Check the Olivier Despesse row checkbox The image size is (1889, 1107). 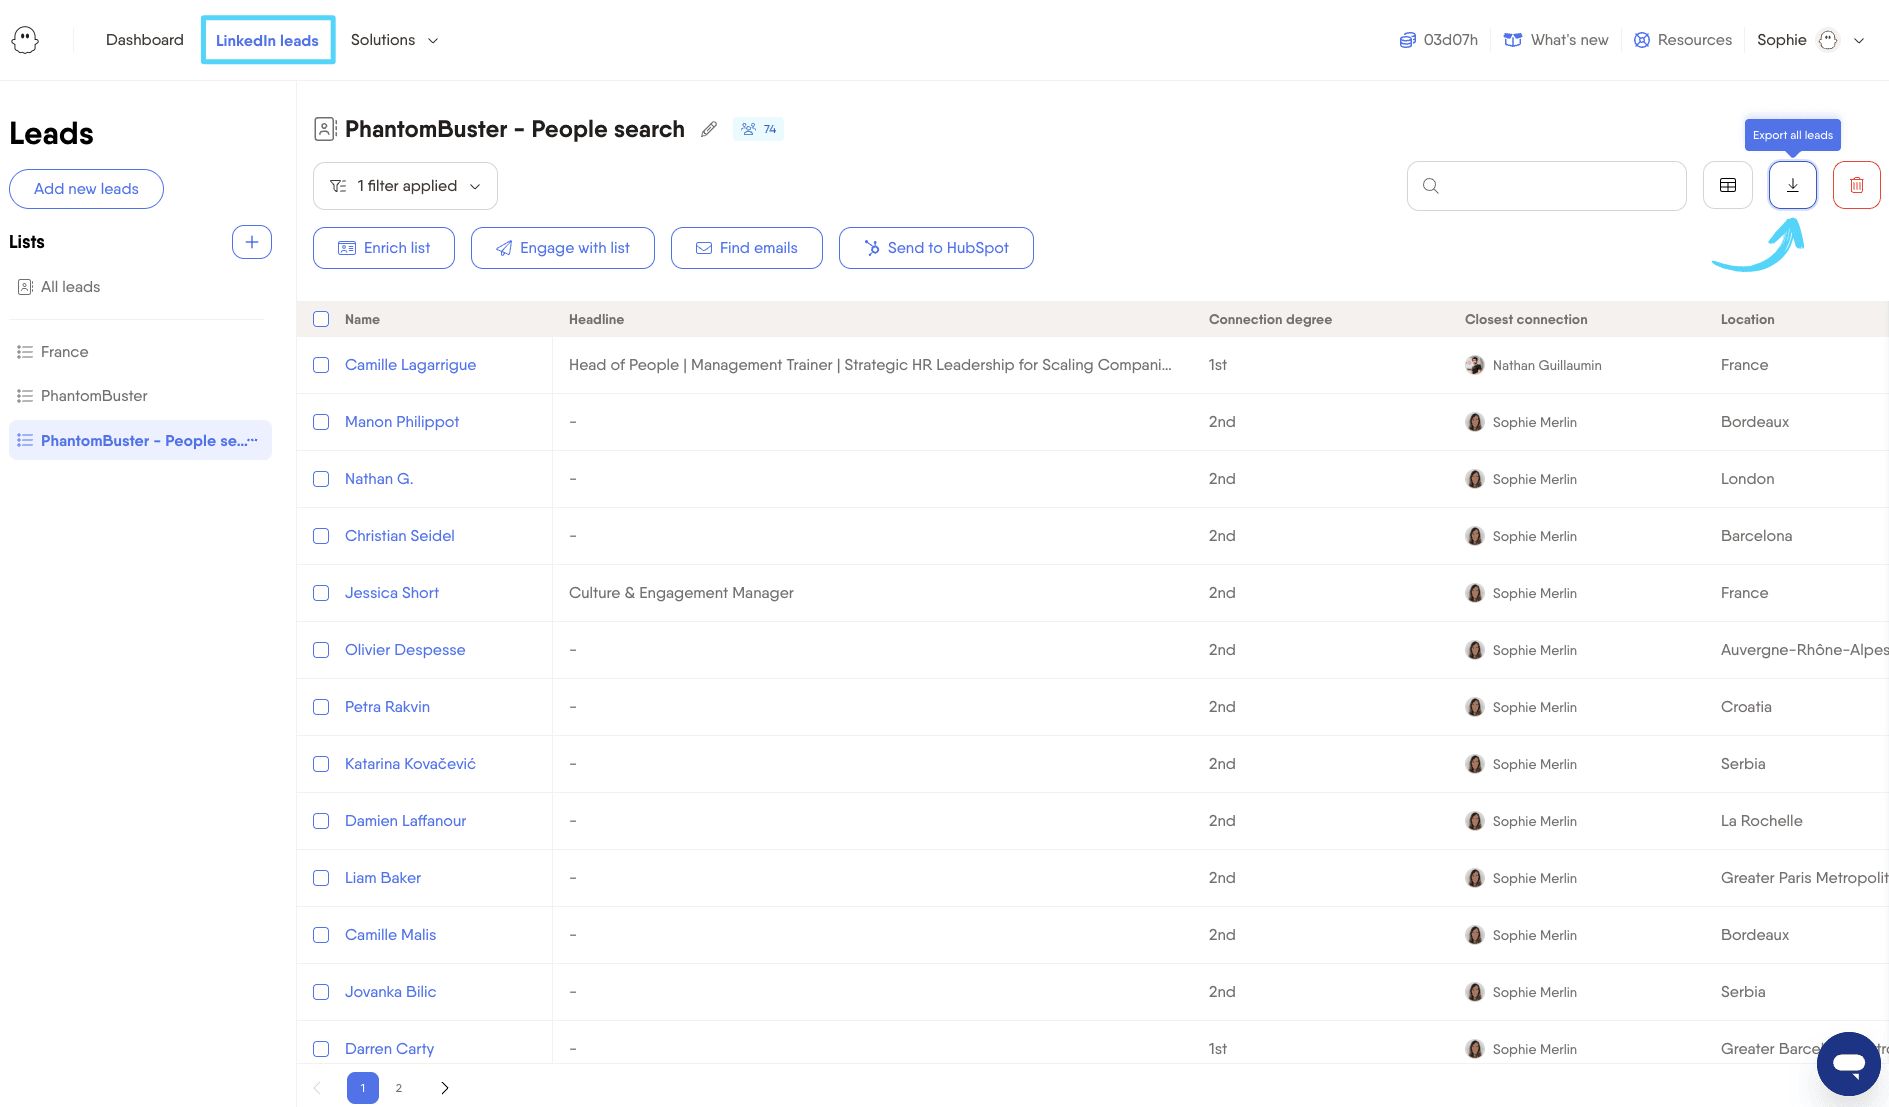pyautogui.click(x=321, y=650)
